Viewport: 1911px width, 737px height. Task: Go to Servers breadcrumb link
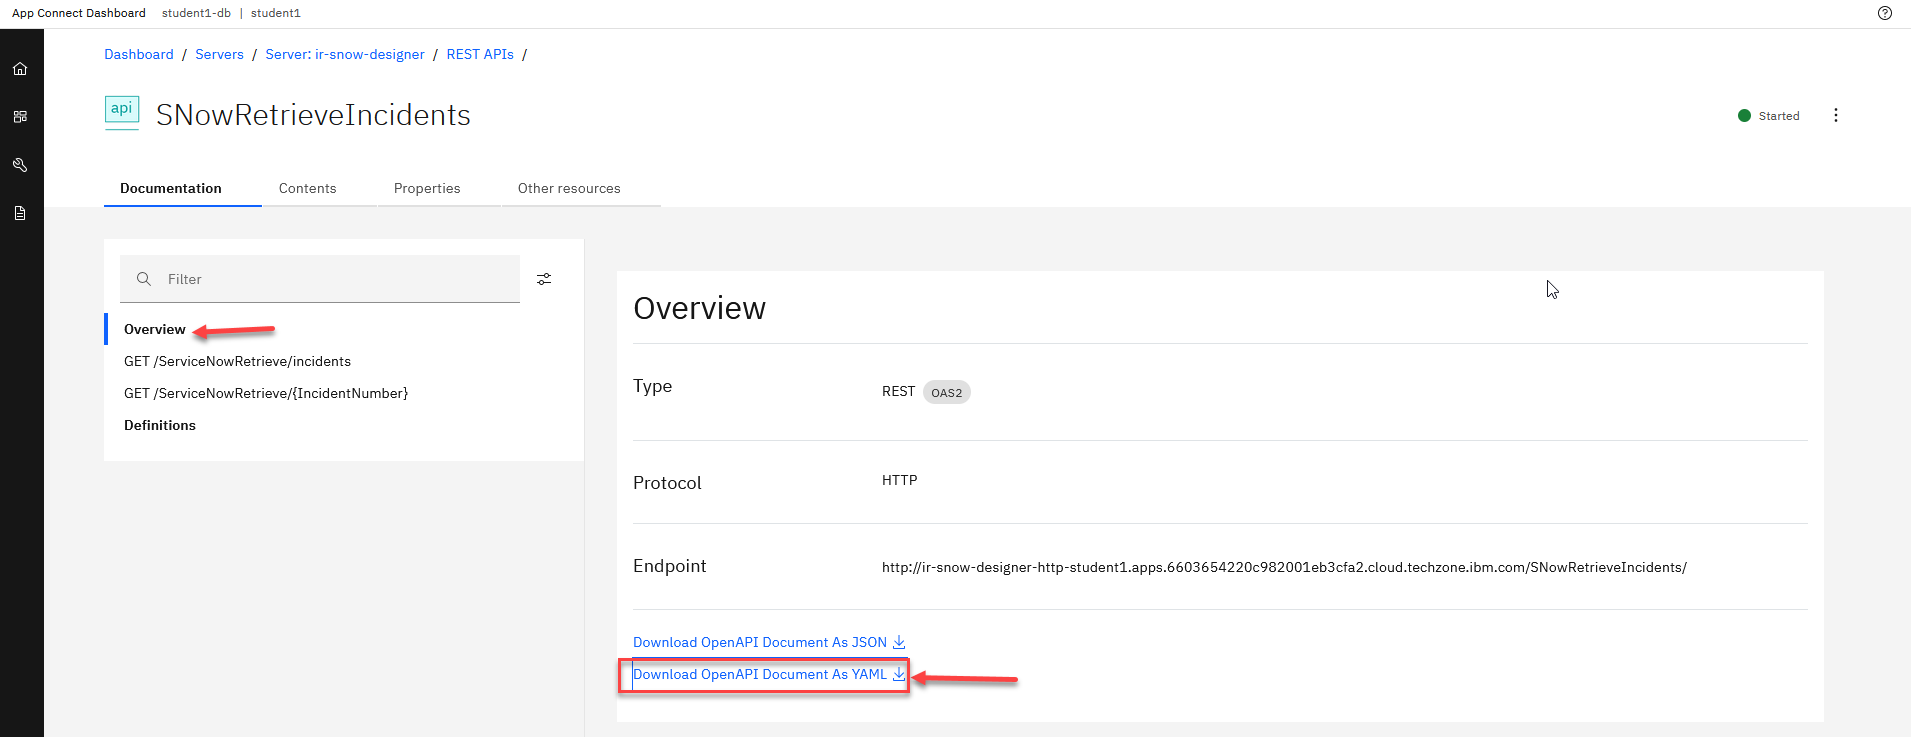tap(219, 54)
